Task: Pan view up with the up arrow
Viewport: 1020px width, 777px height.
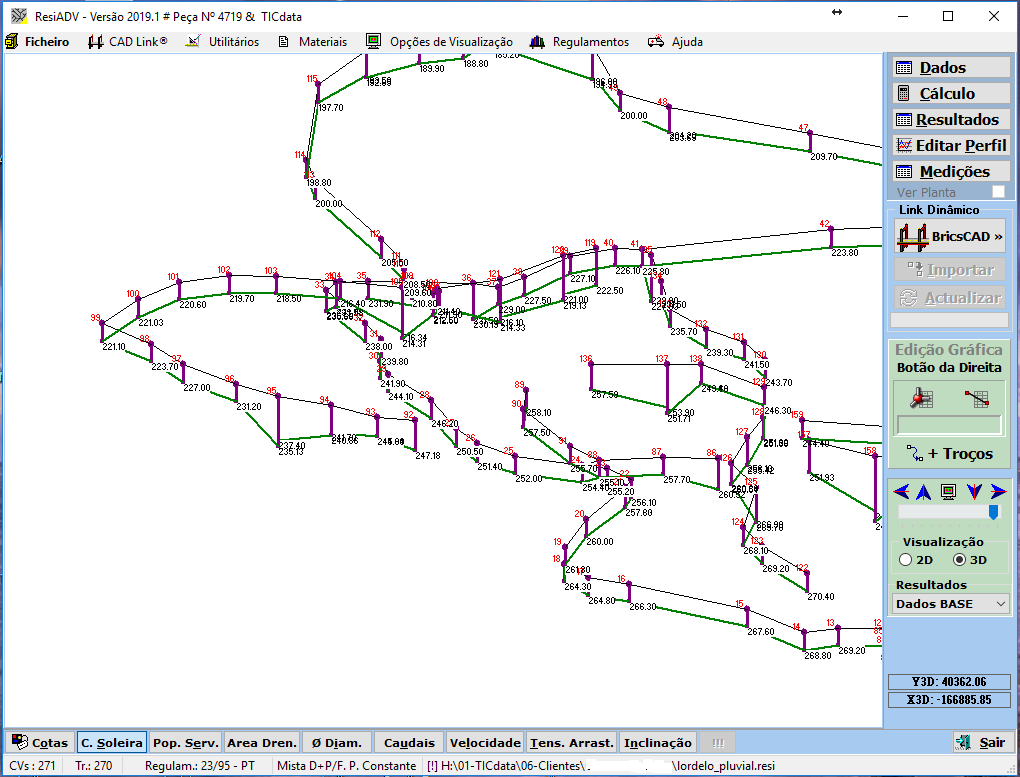Action: (x=923, y=491)
